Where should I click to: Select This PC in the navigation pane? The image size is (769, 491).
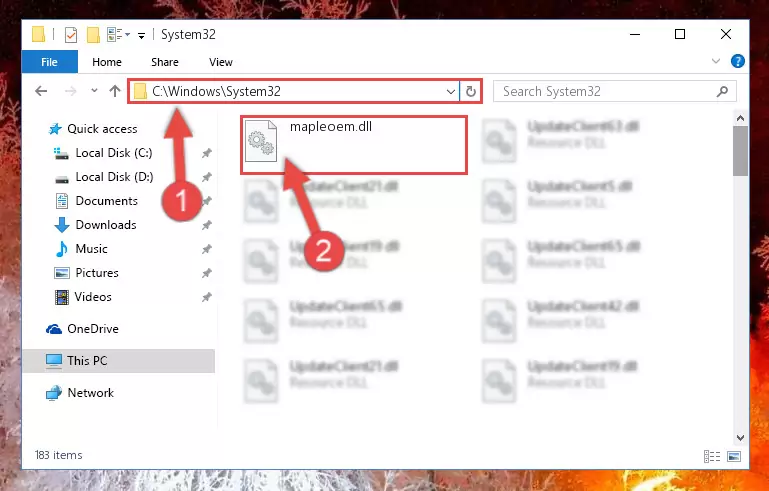tap(119, 361)
